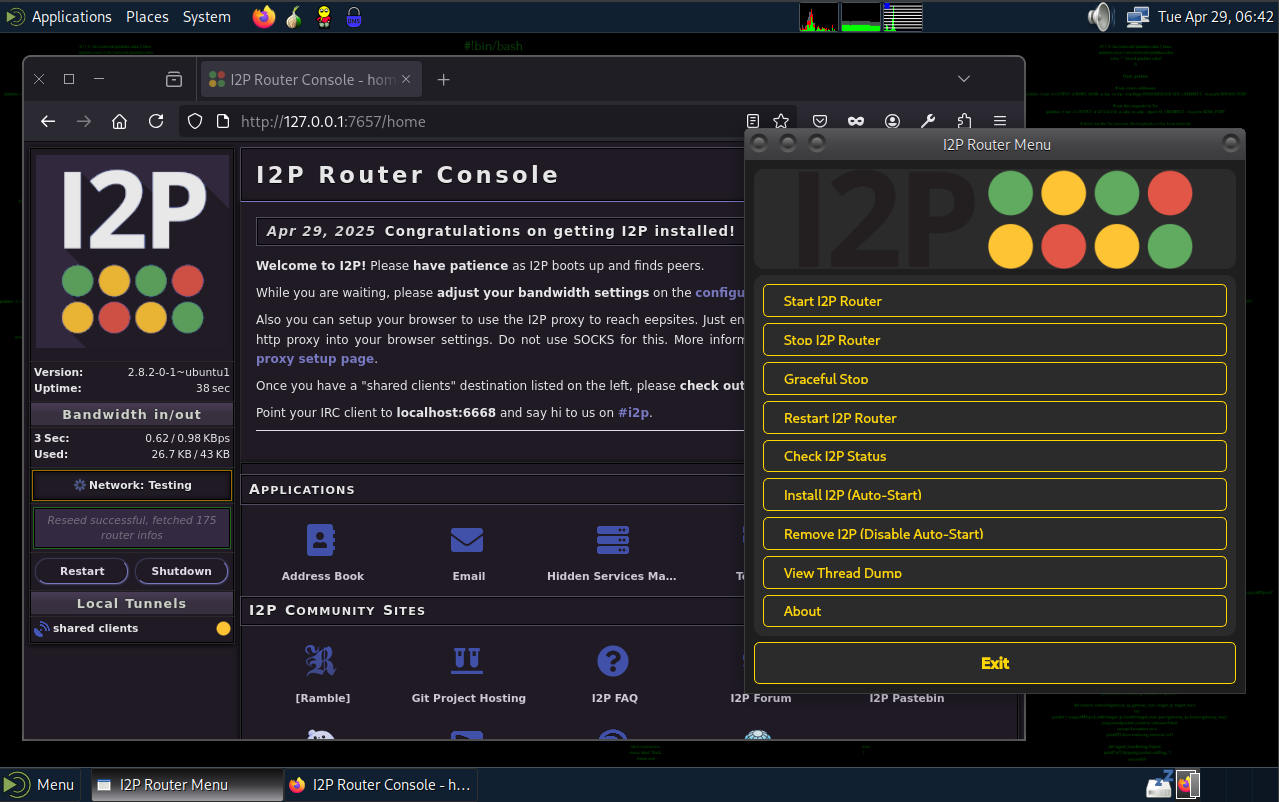This screenshot has height=802, width=1279.
Task: Expand the list all tabs chevron
Action: pos(964,79)
